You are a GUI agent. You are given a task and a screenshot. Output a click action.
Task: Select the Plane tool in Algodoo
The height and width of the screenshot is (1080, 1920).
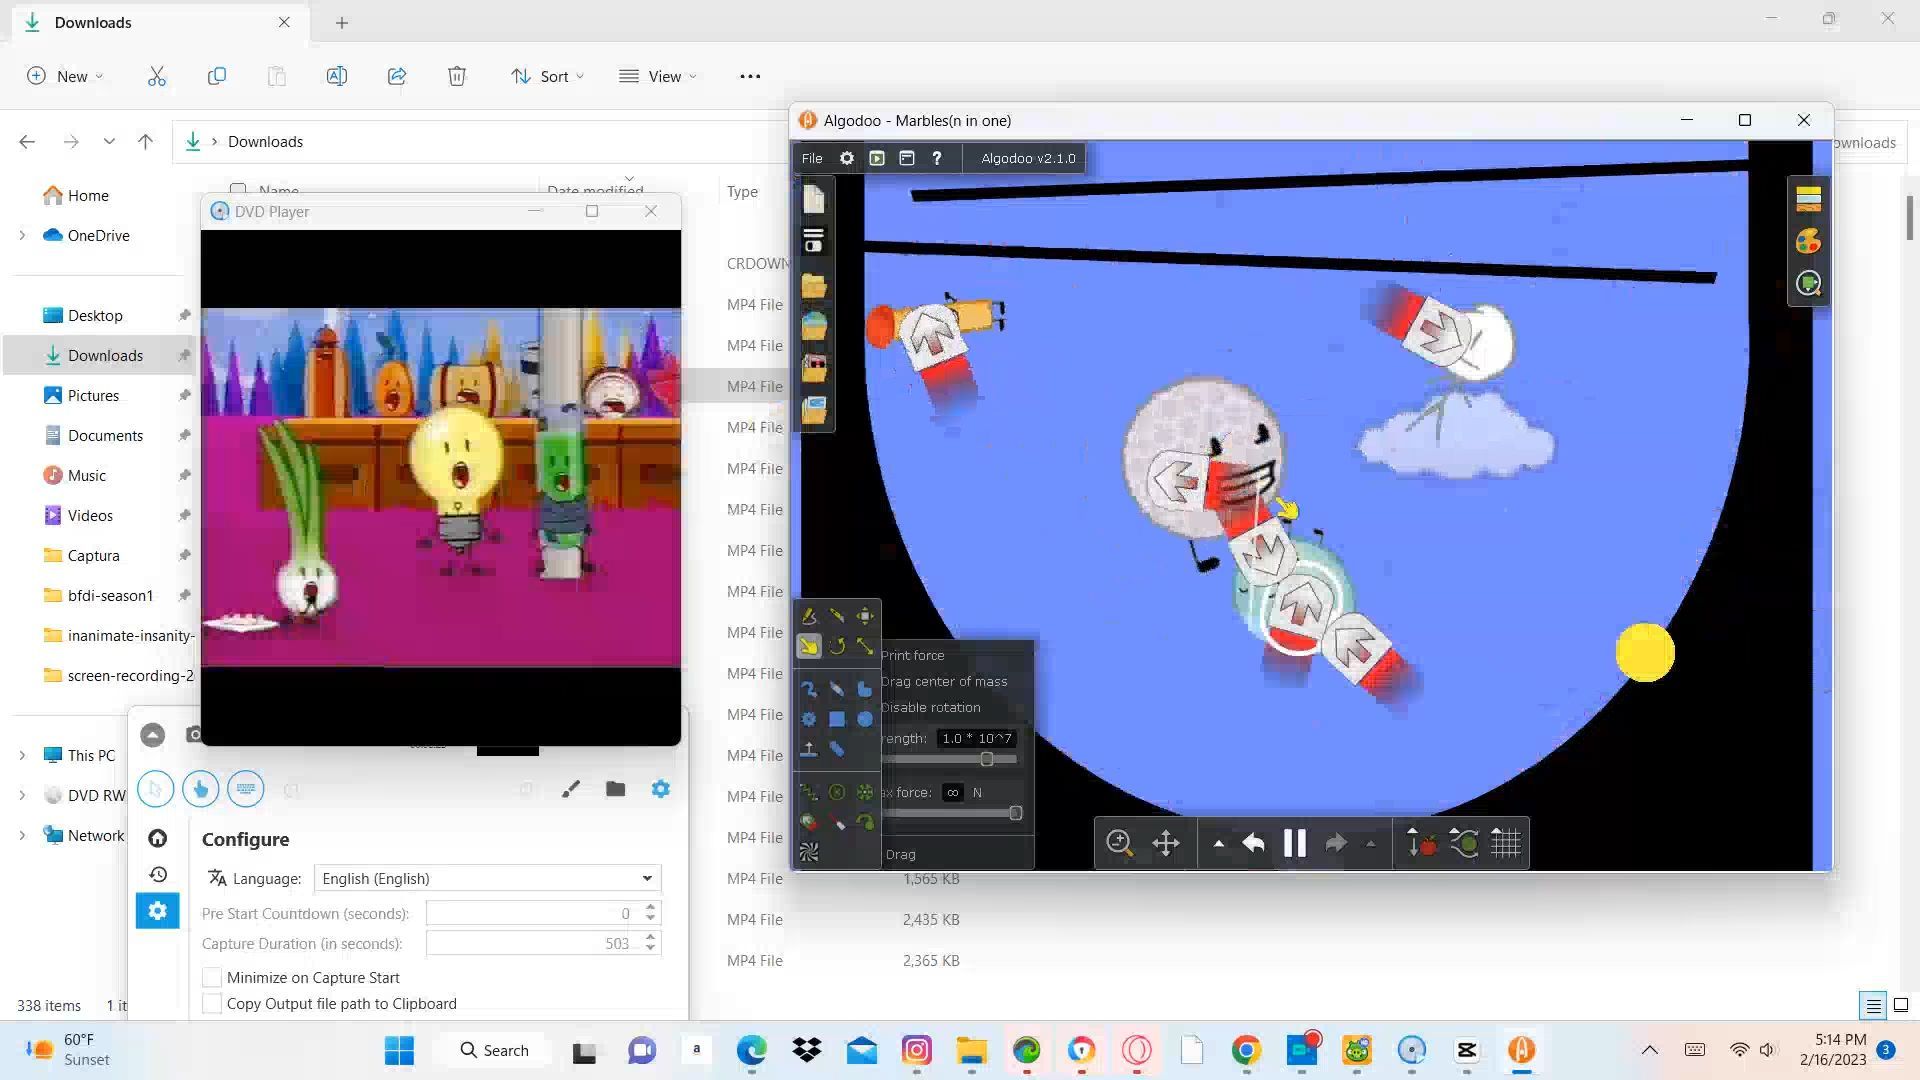tap(809, 749)
